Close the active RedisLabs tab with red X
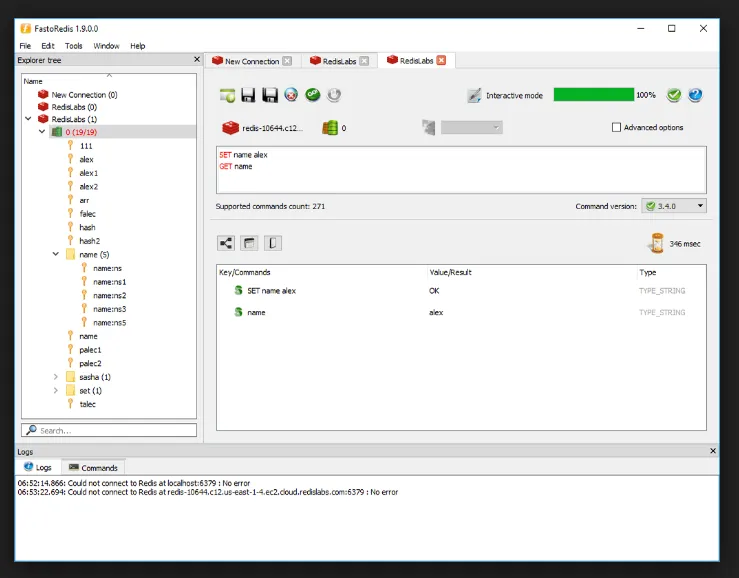Screen dimensions: 739x578 441,60
